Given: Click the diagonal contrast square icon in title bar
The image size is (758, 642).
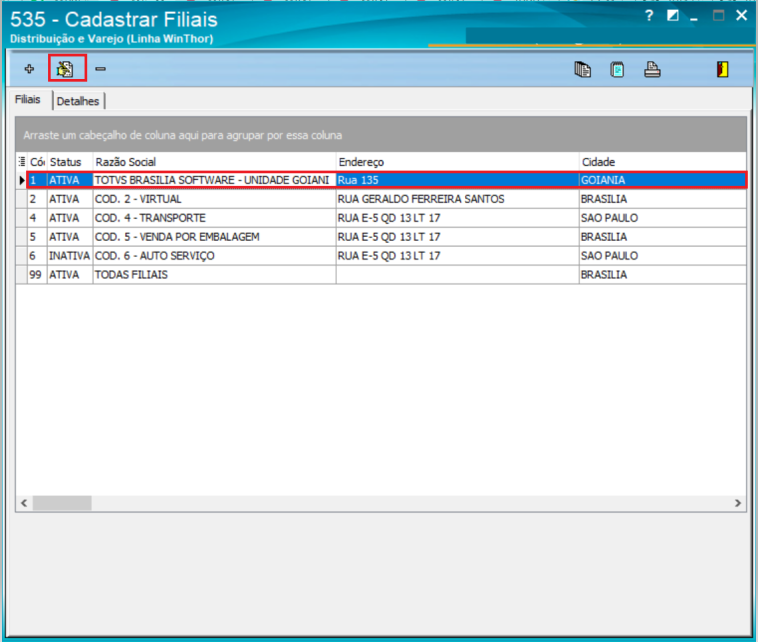Looking at the screenshot, I should point(672,16).
